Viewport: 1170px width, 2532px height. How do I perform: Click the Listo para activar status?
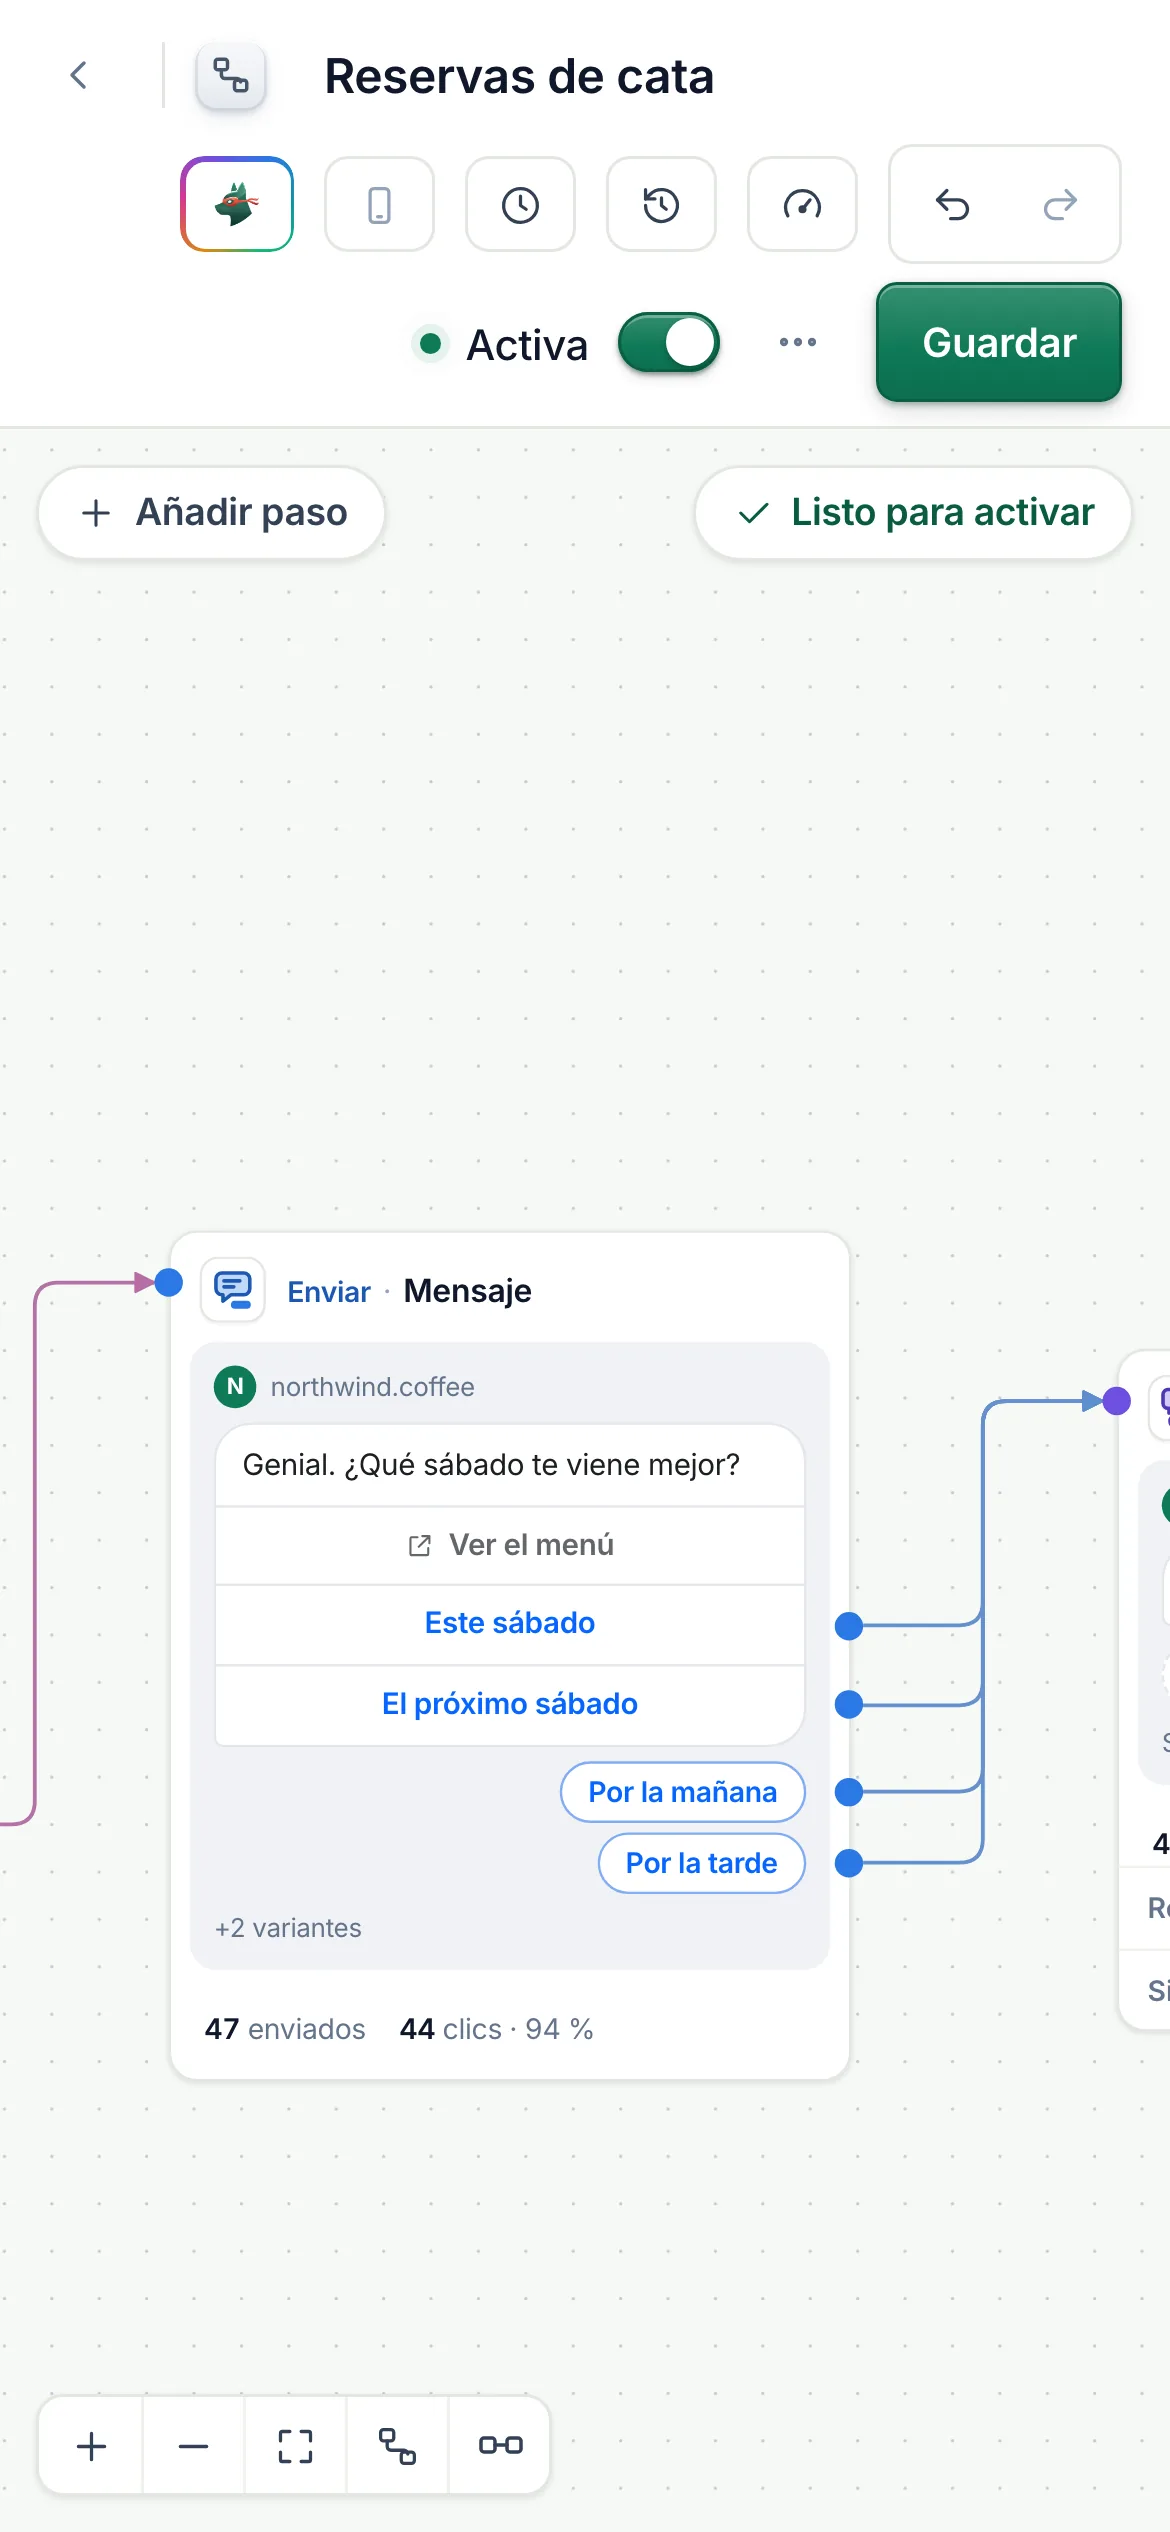coord(914,512)
